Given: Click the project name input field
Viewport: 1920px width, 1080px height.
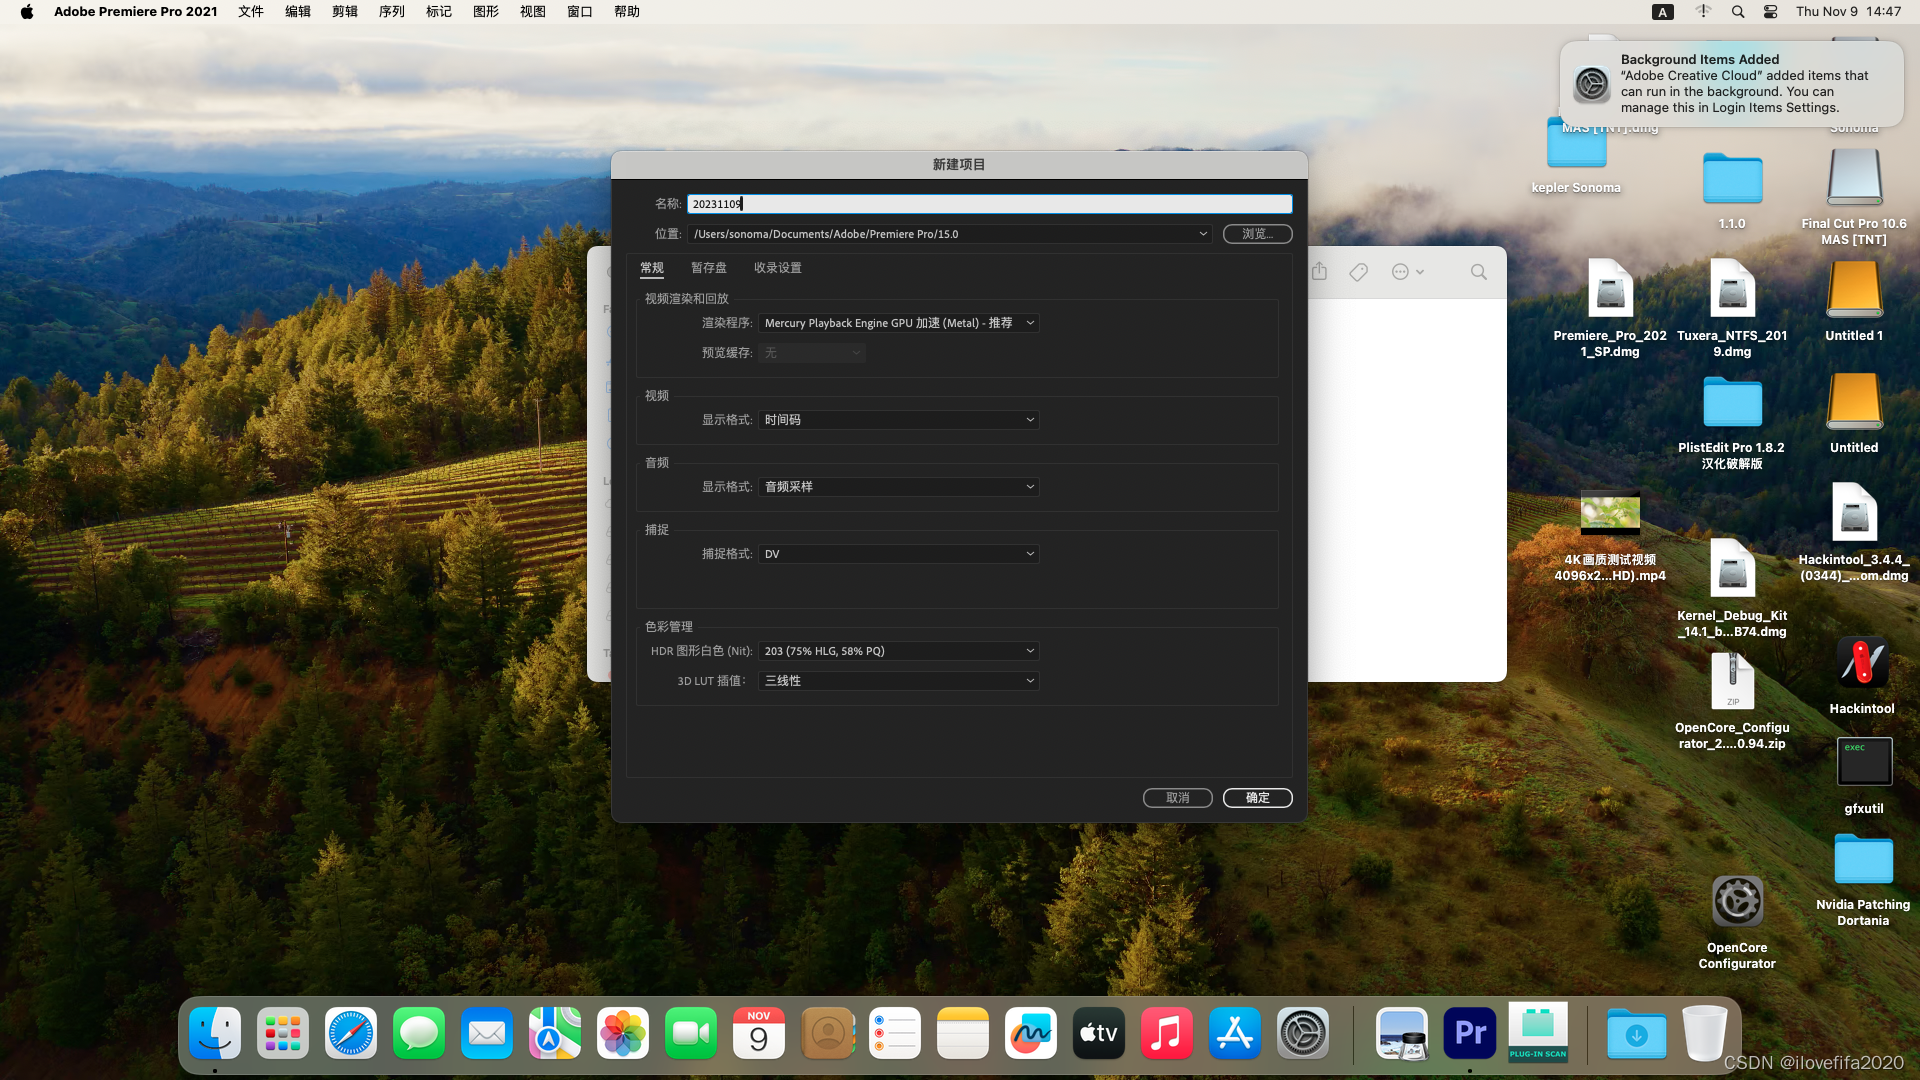Looking at the screenshot, I should 988,204.
